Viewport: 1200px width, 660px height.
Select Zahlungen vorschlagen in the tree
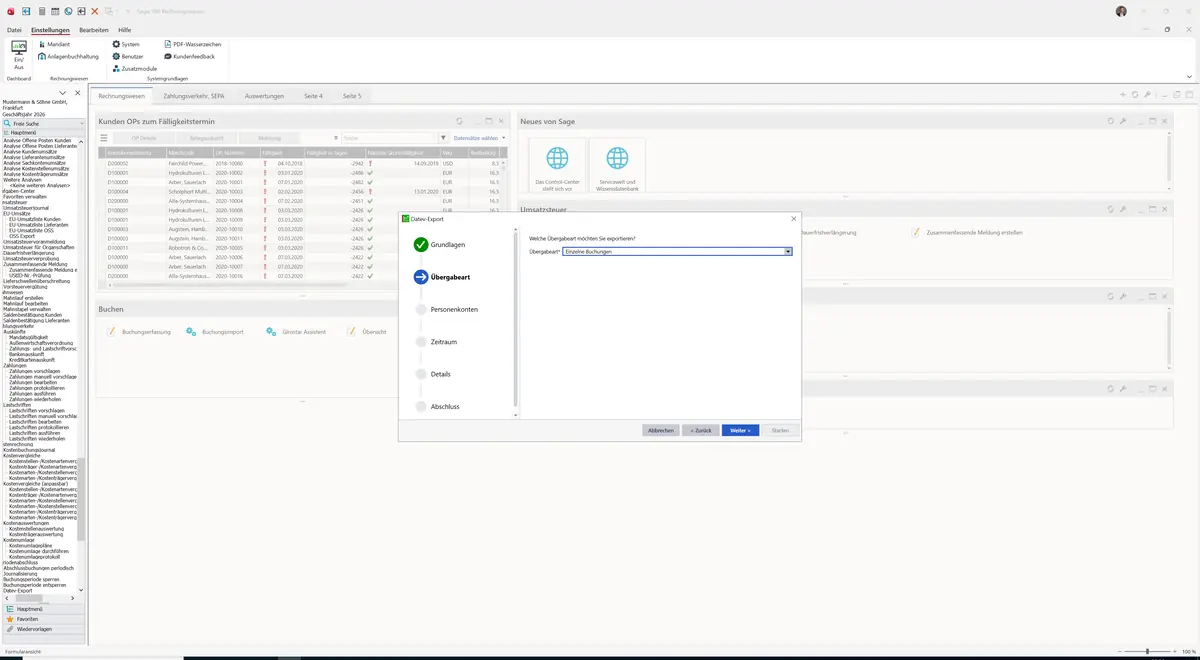(37, 371)
